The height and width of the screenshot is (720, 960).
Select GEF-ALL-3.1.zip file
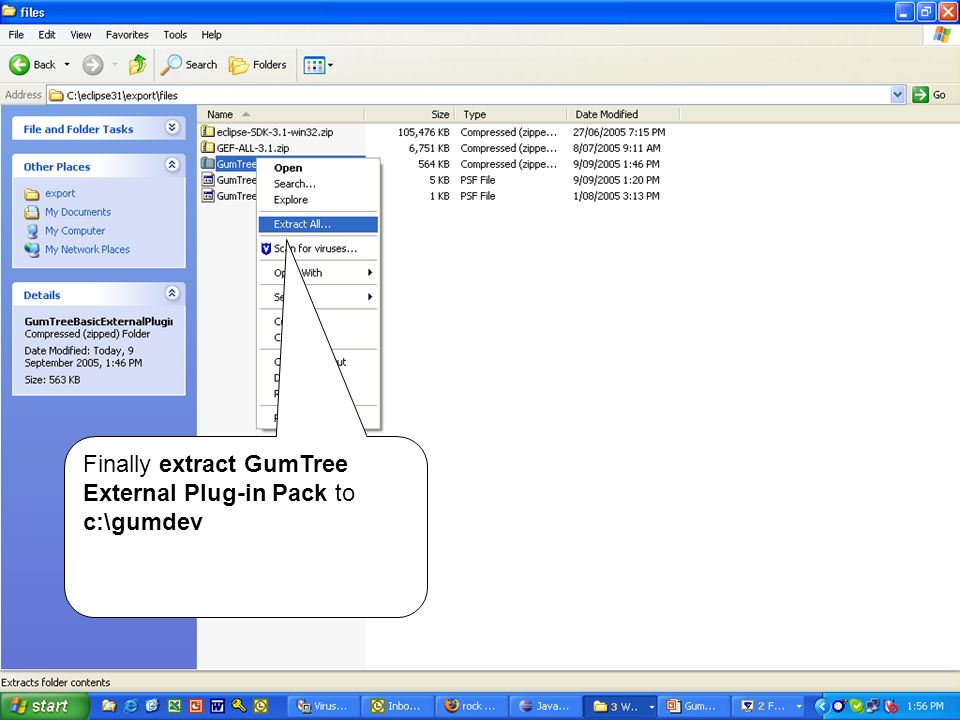point(253,148)
